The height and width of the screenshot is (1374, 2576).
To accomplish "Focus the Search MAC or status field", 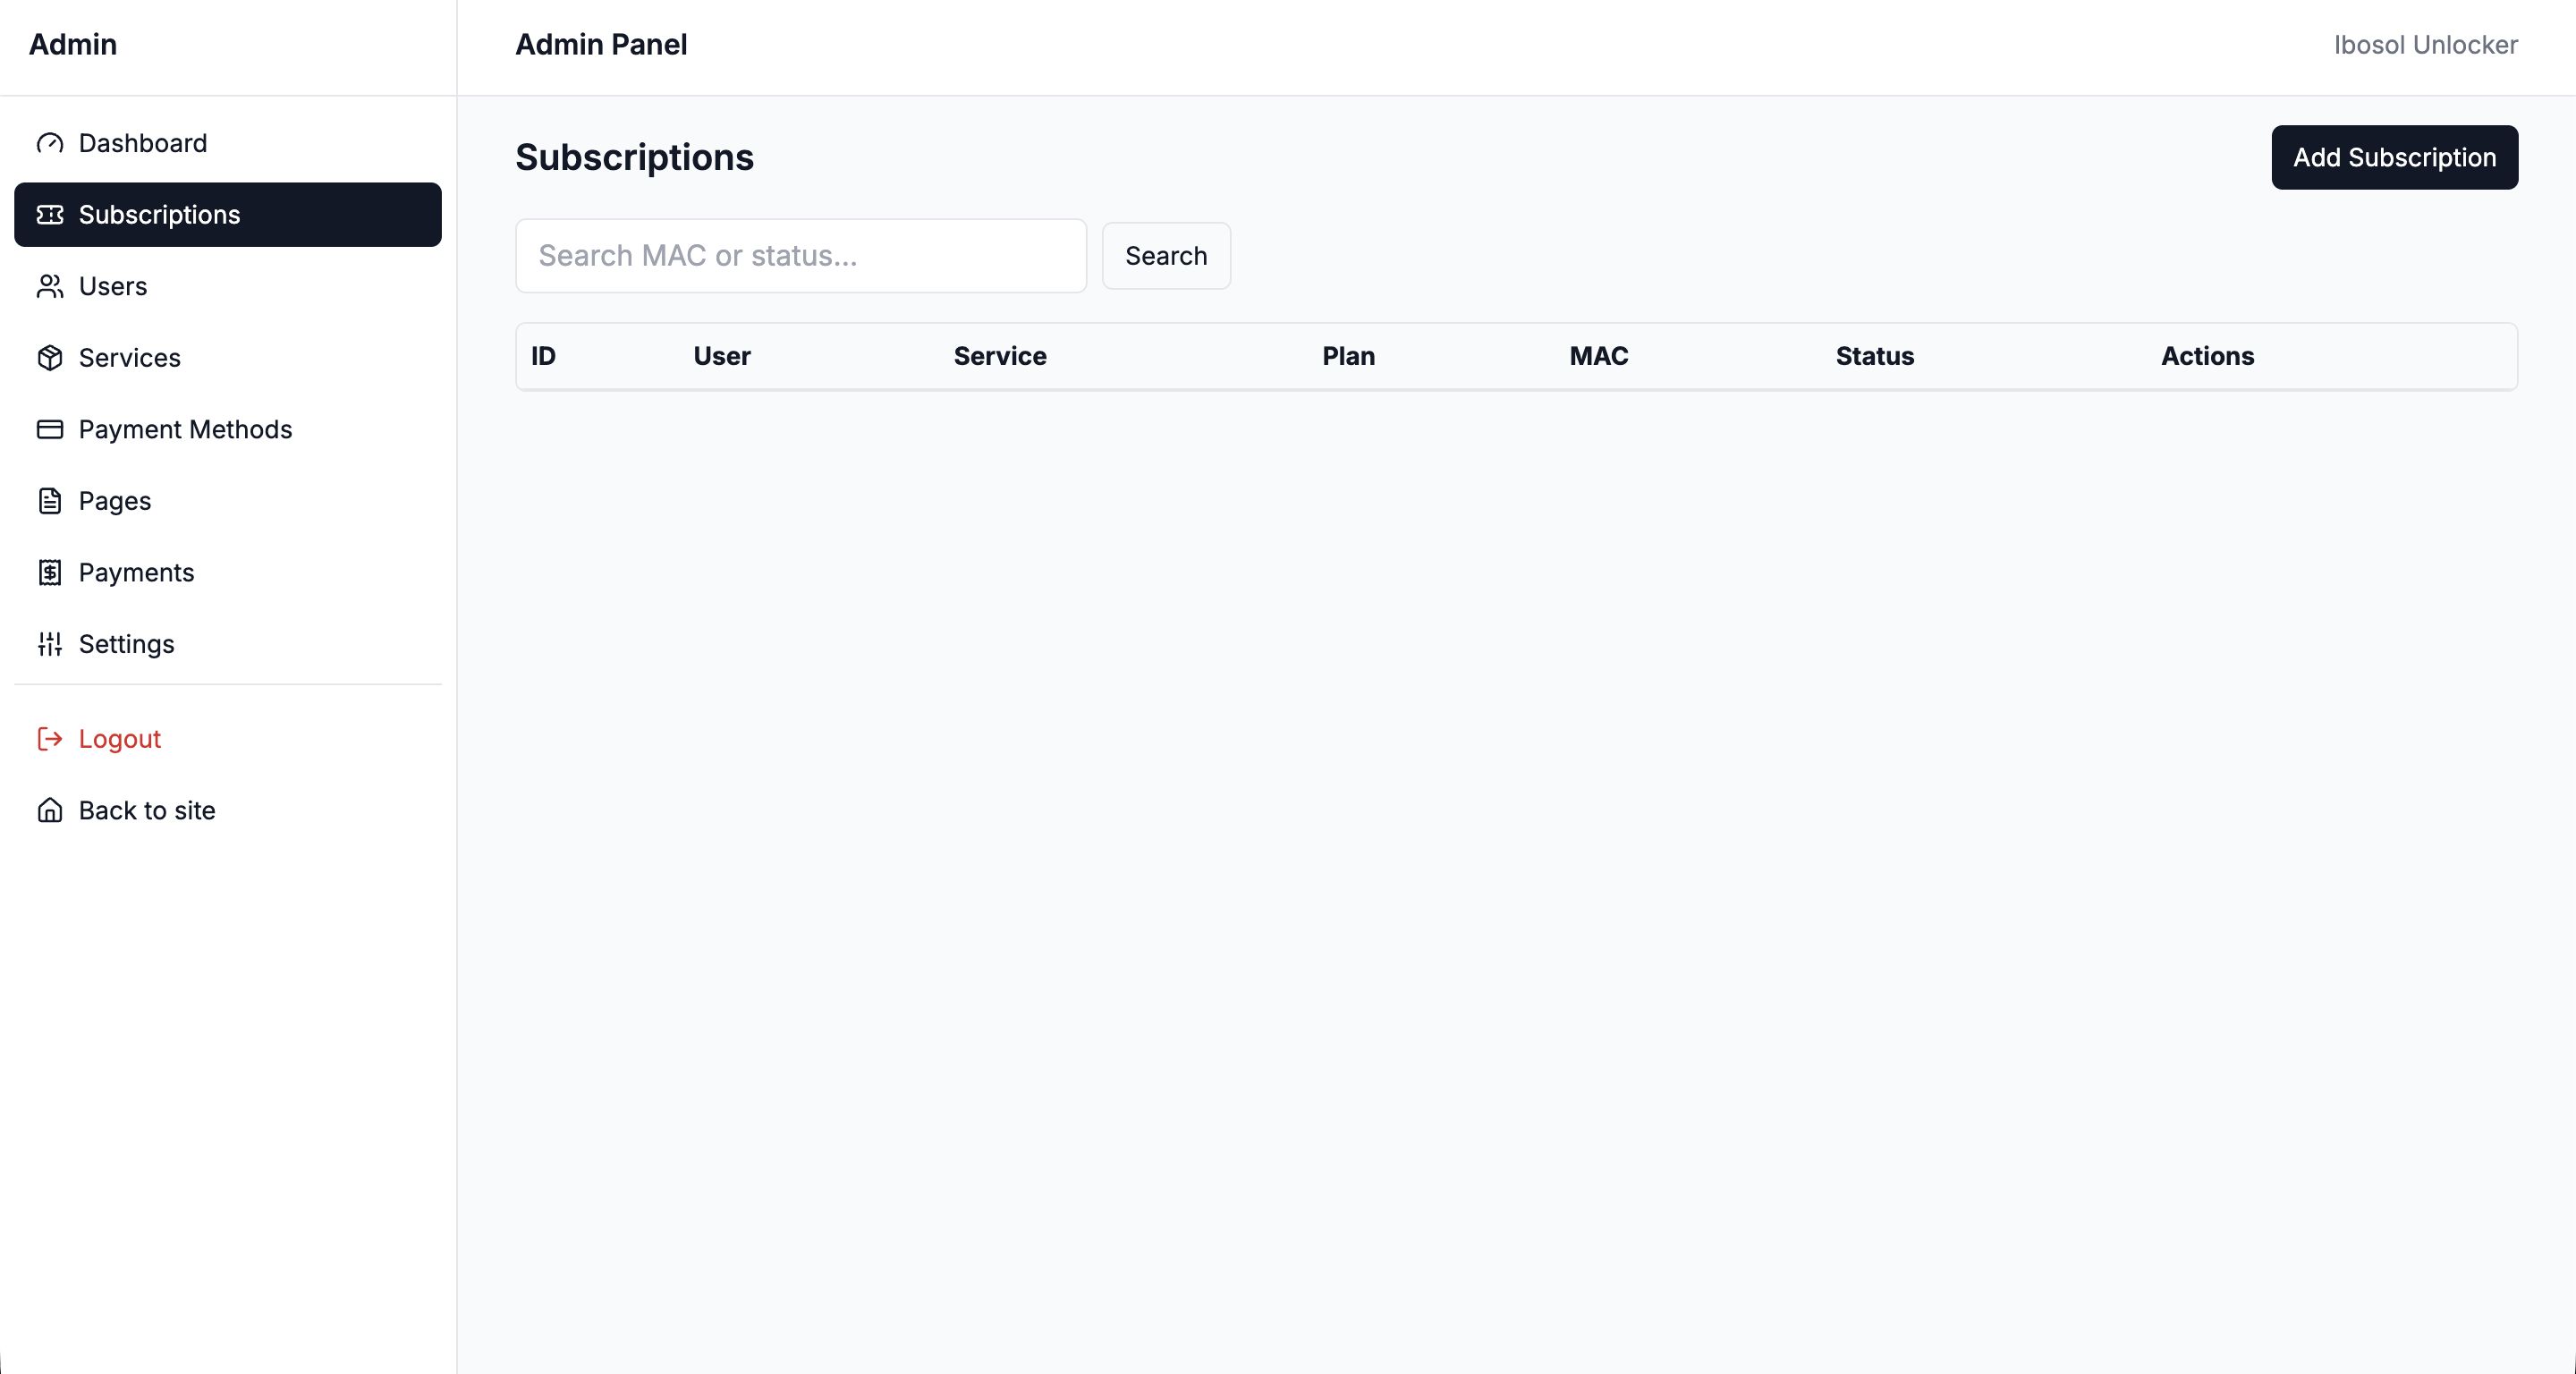I will click(800, 256).
